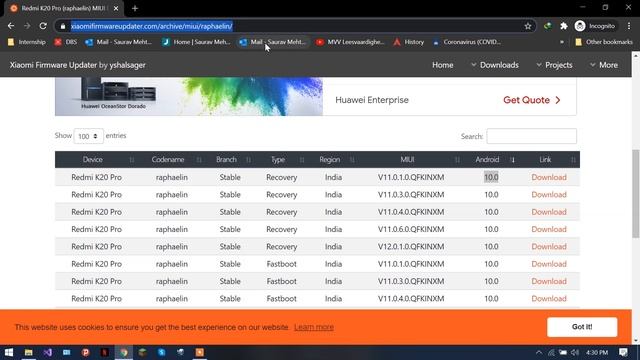Download Fastboot ROM V11.0.3.0.QFKINXM
Viewport: 640px width, 360px height.
pos(549,281)
